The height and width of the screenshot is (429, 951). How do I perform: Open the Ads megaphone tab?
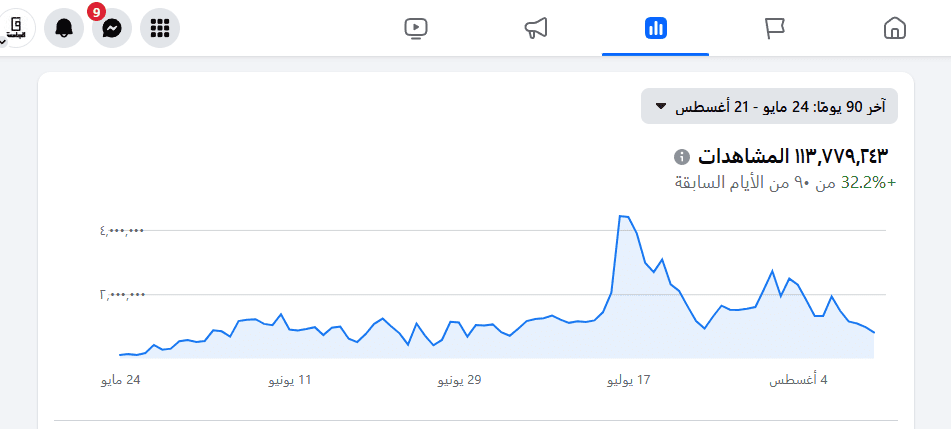536,28
